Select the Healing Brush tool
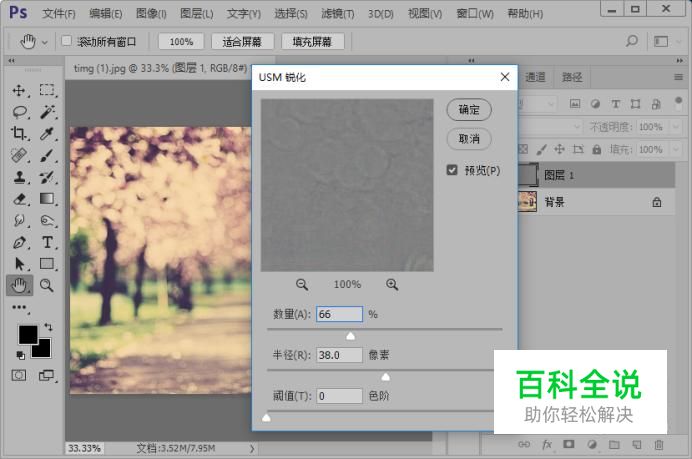Screen dimensions: 692x459 (19, 155)
